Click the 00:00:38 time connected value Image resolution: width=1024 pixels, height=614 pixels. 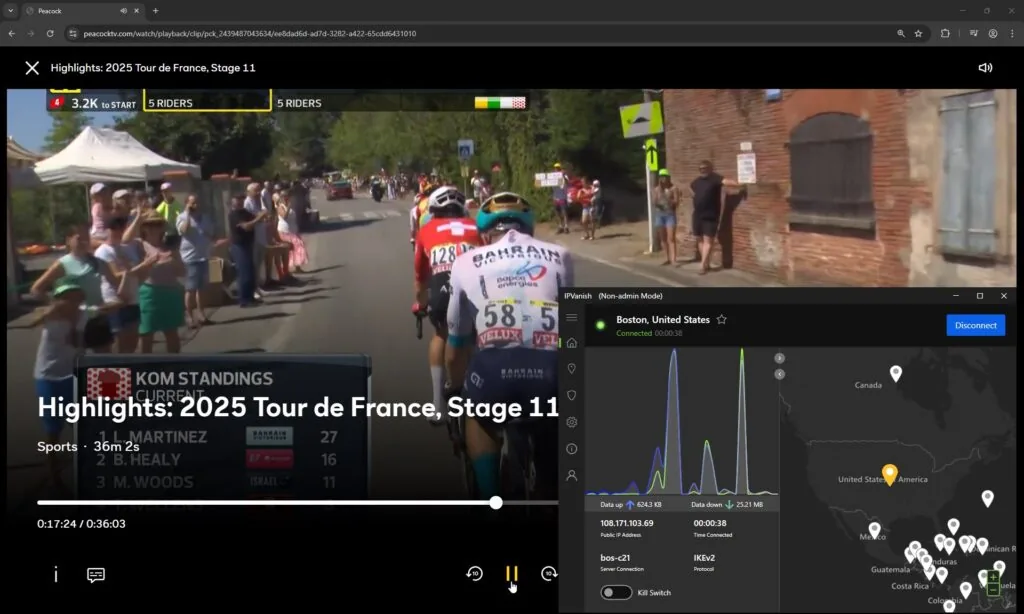pos(710,523)
